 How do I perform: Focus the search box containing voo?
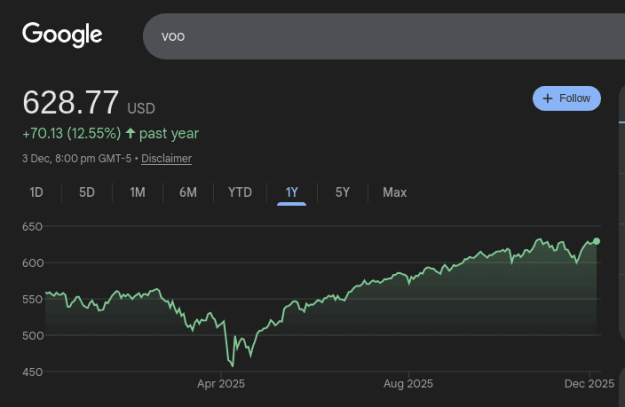tap(384, 36)
